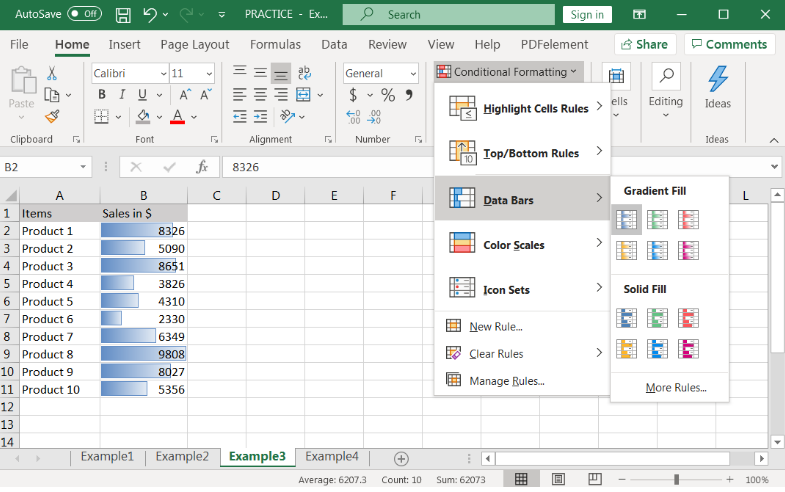Open the Insert ribbon tab
Screen dimensions: 785x492
tap(124, 45)
